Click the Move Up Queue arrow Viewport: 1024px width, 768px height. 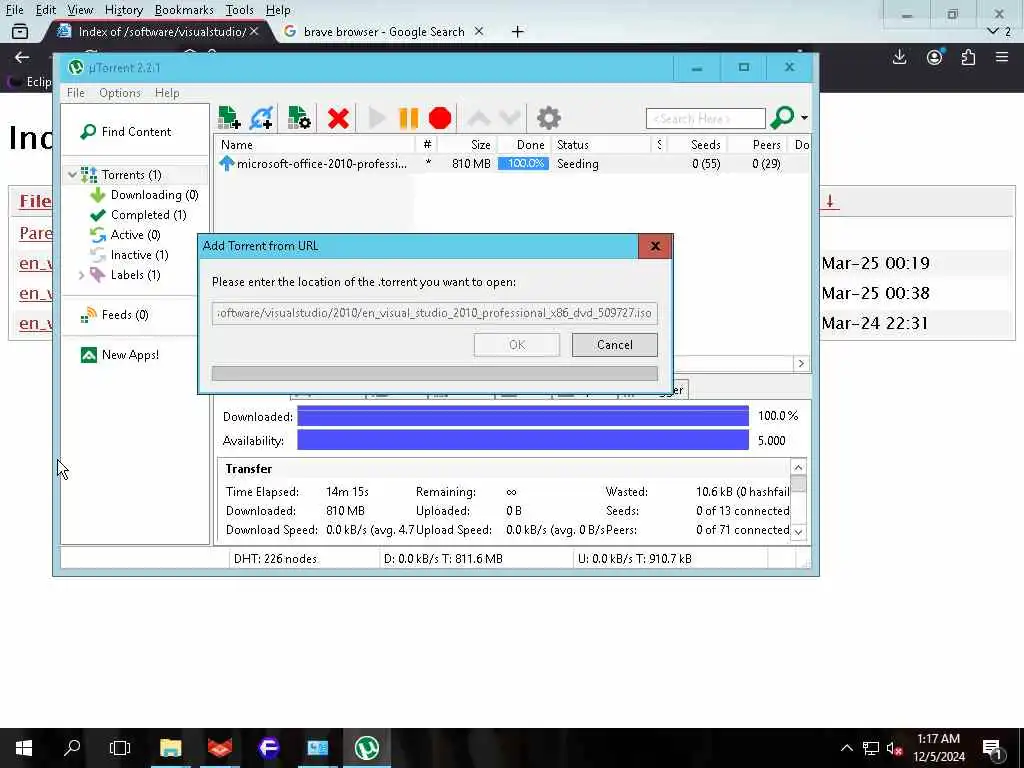(x=479, y=119)
